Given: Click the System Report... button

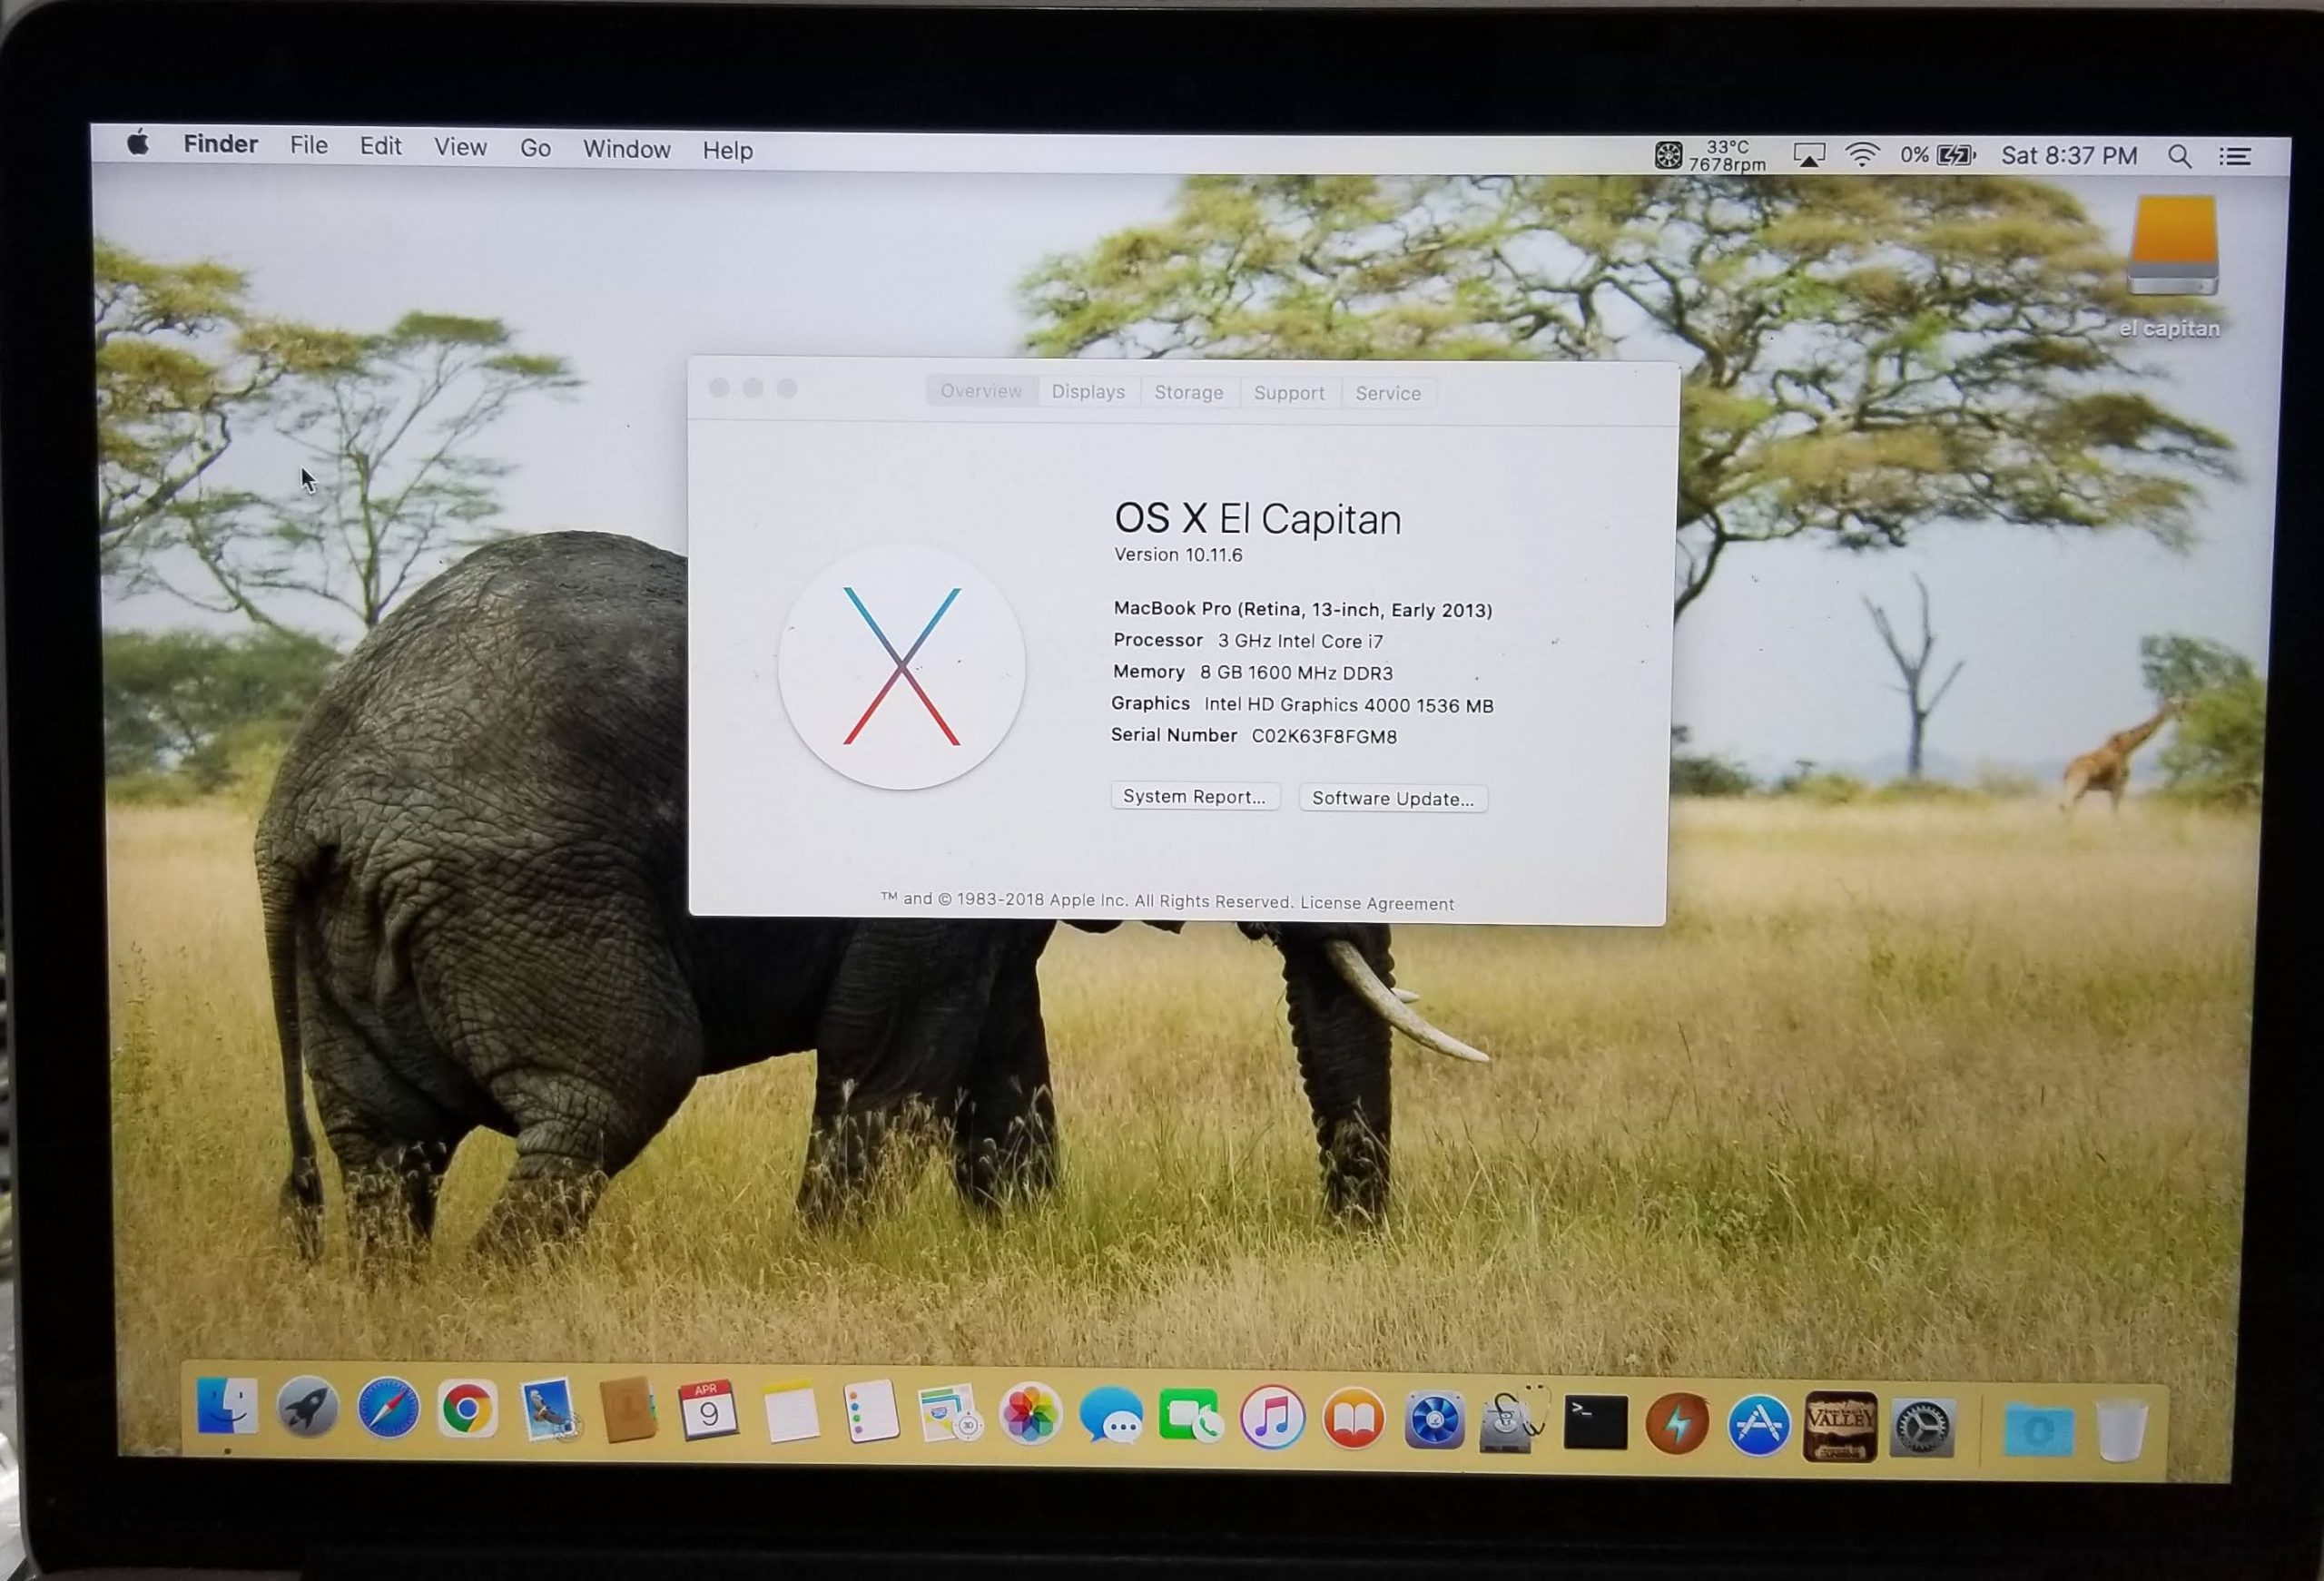Looking at the screenshot, I should click(x=1195, y=796).
